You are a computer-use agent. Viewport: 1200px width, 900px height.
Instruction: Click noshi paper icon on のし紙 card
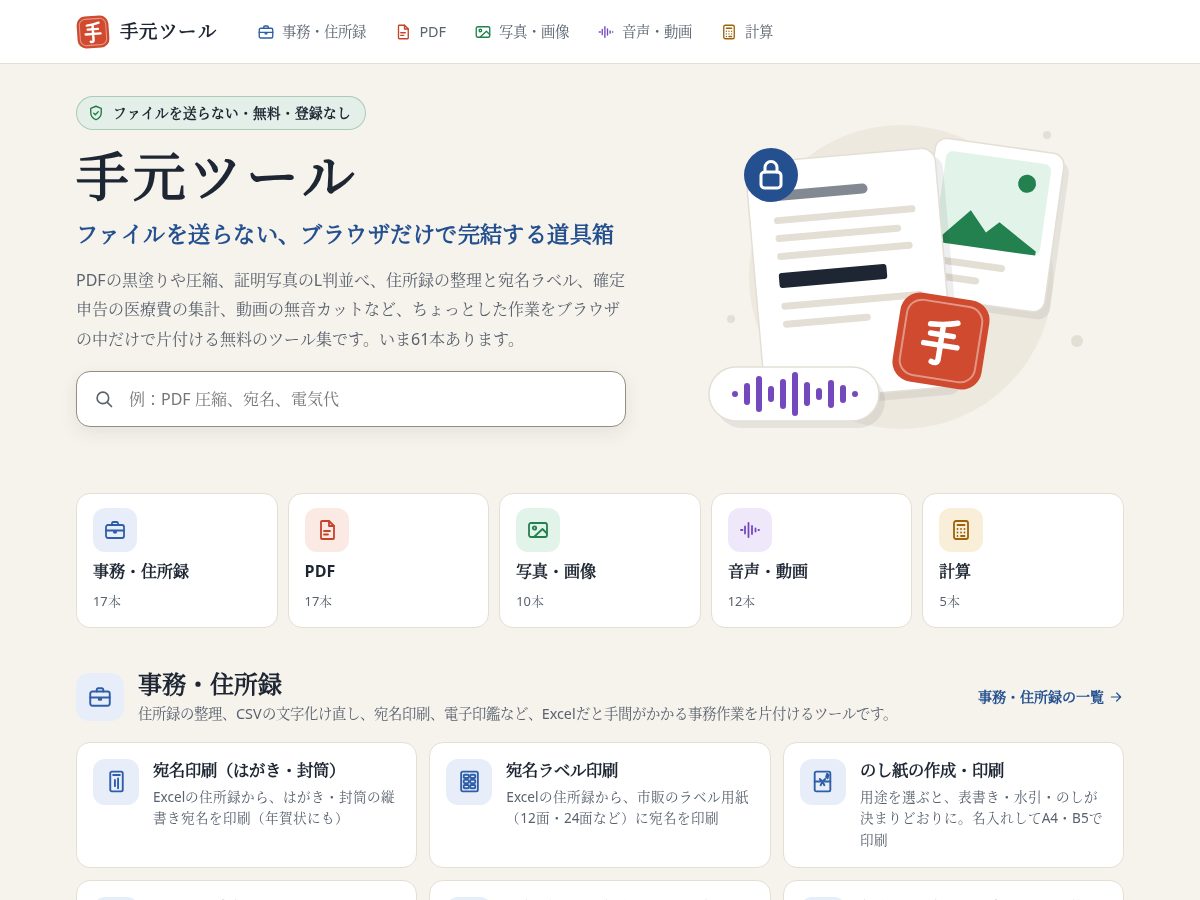[x=823, y=782]
